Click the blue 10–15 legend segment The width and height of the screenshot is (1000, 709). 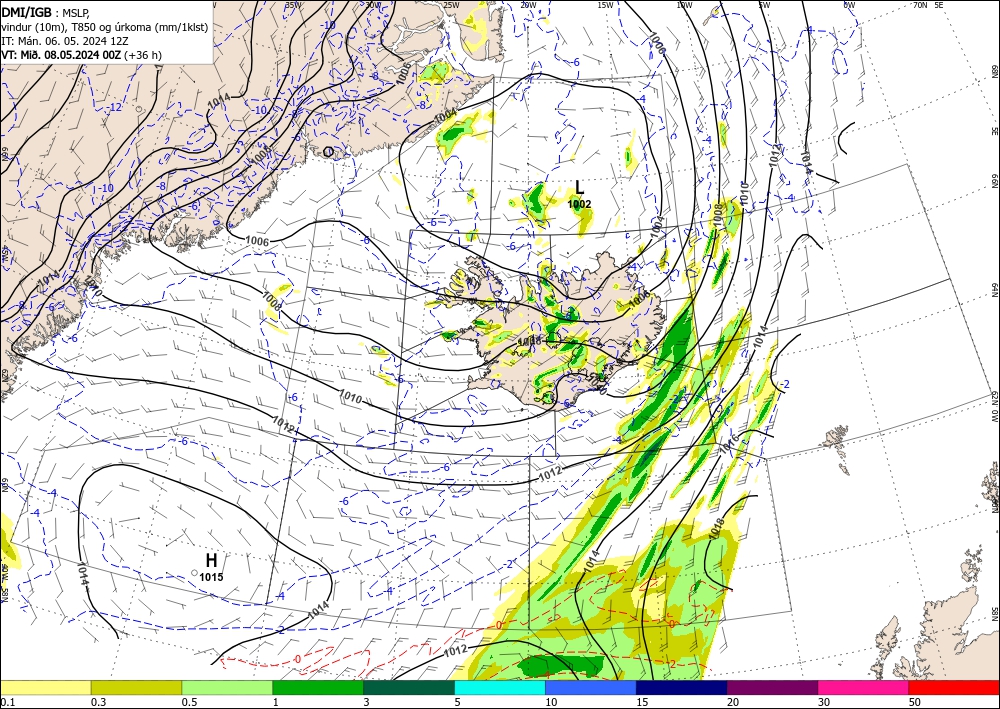591,687
